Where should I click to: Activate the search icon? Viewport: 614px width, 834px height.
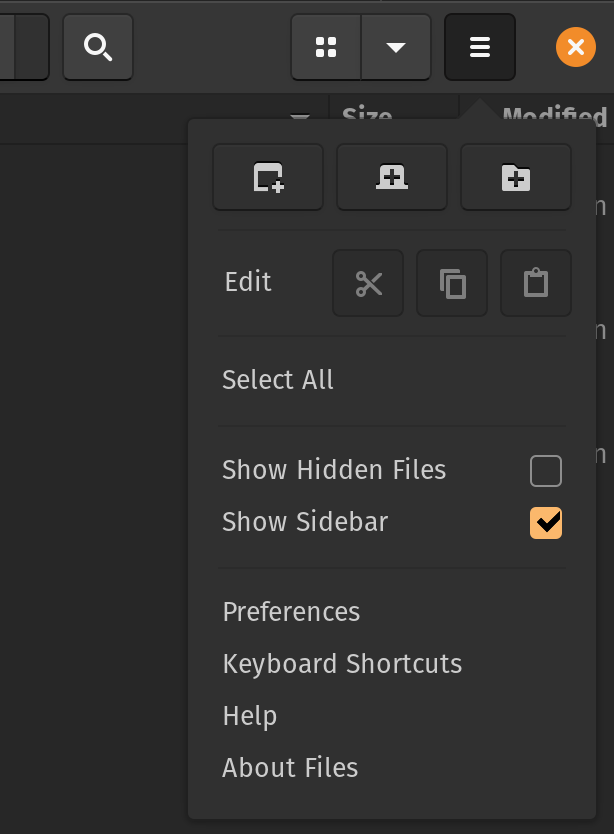click(97, 46)
